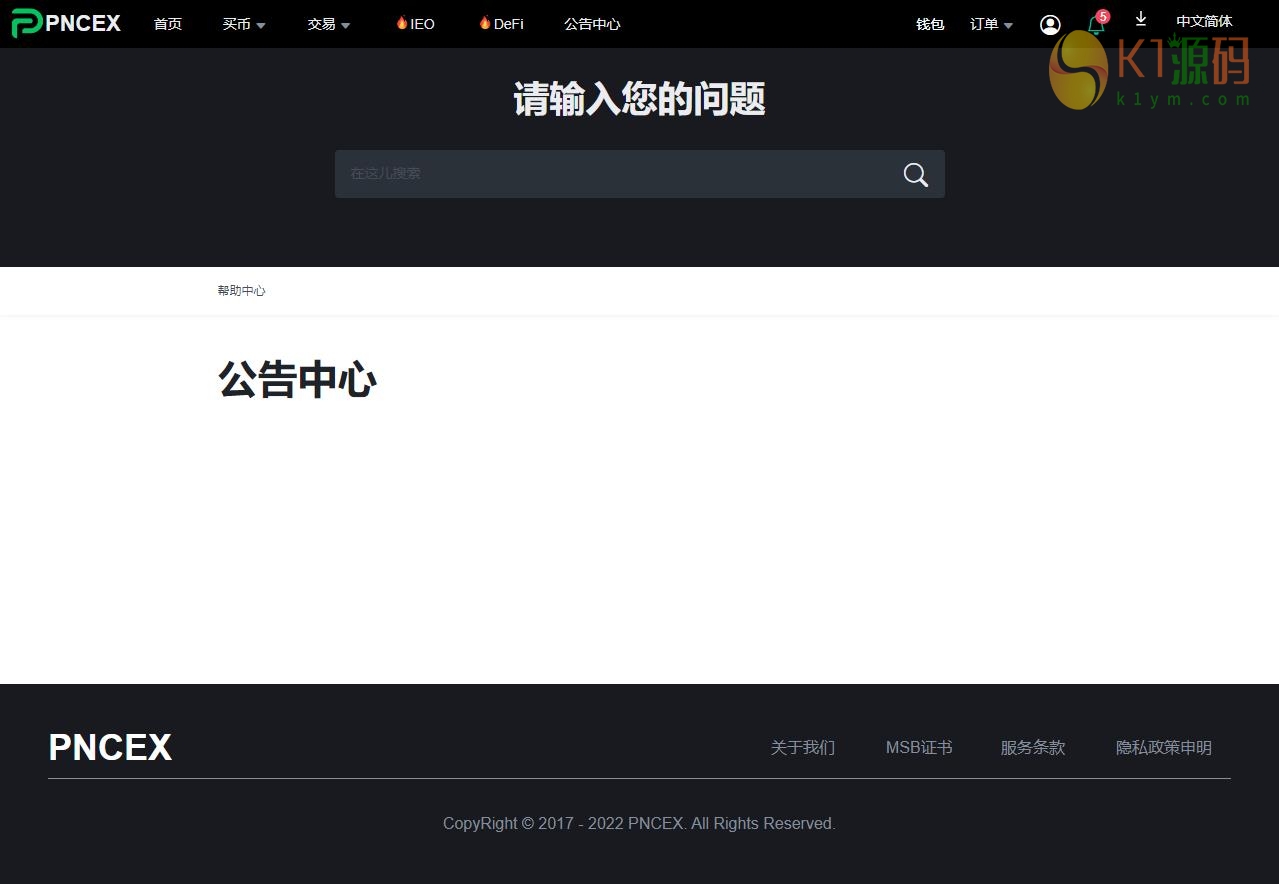The width and height of the screenshot is (1279, 884).
Task: Open the DeFi menu item
Action: pyautogui.click(x=501, y=24)
